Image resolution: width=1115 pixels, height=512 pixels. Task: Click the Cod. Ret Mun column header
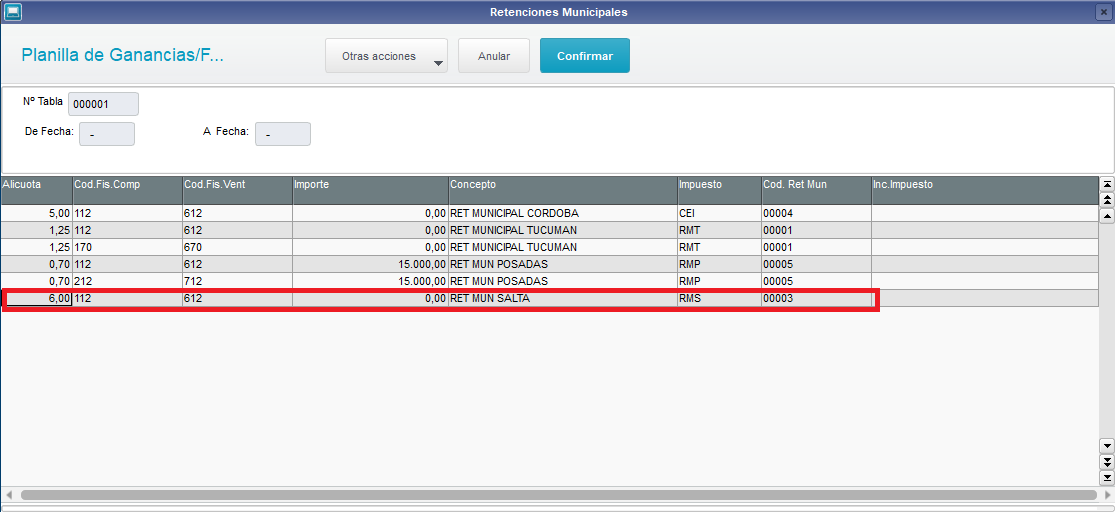coord(816,190)
